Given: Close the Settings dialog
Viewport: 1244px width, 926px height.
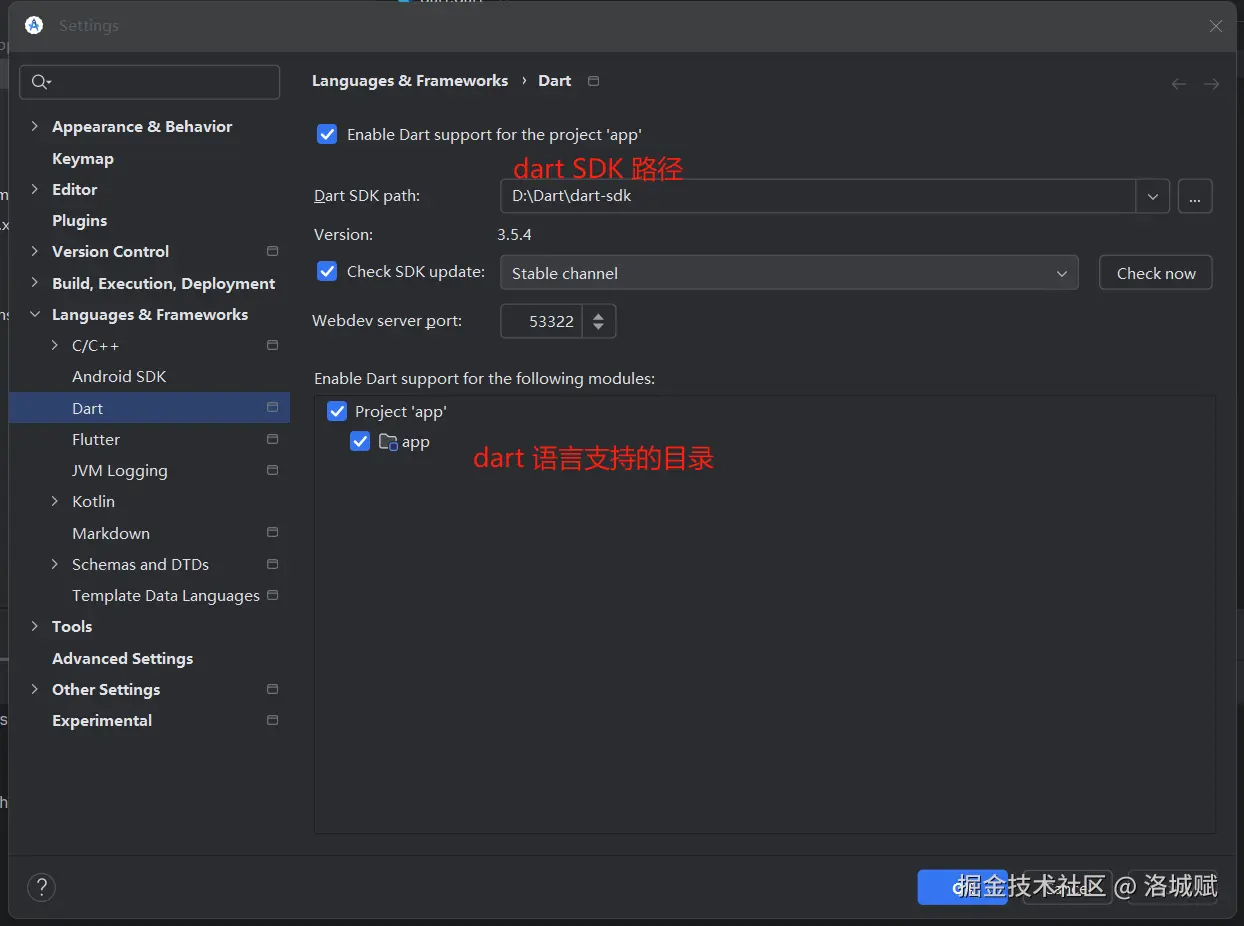Looking at the screenshot, I should tap(1215, 26).
